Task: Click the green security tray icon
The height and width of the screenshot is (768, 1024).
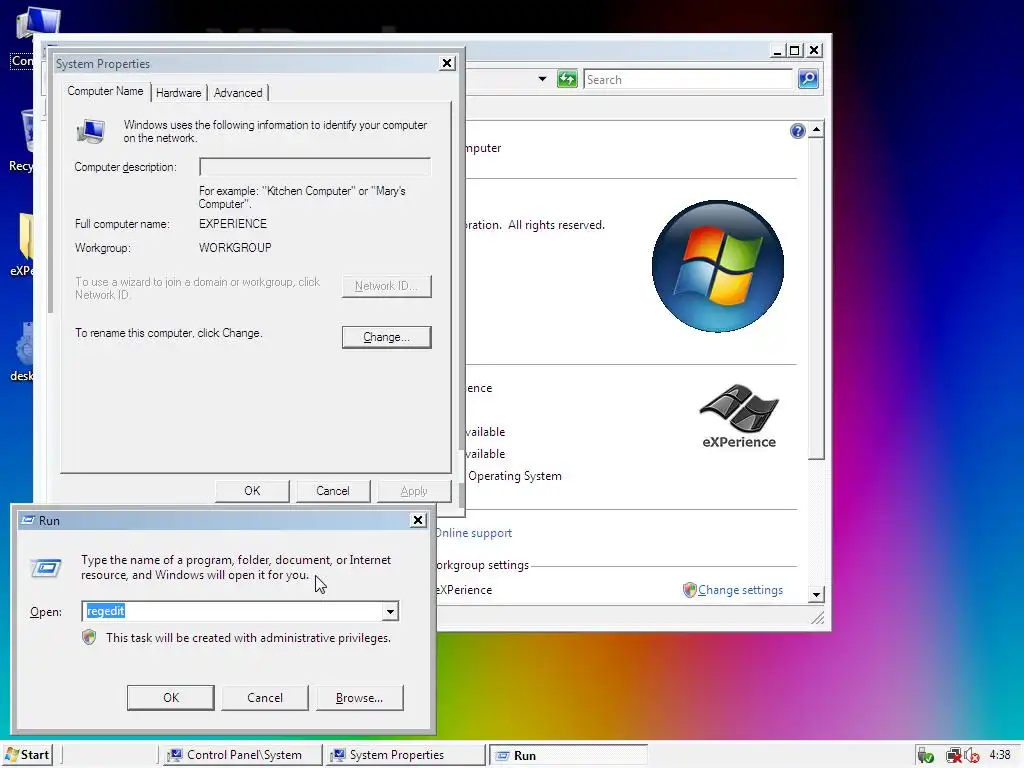Action: click(925, 756)
